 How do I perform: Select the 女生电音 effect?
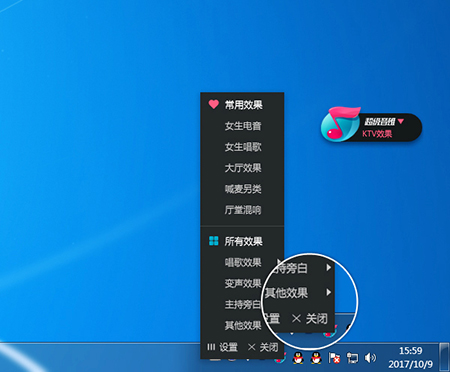point(243,126)
